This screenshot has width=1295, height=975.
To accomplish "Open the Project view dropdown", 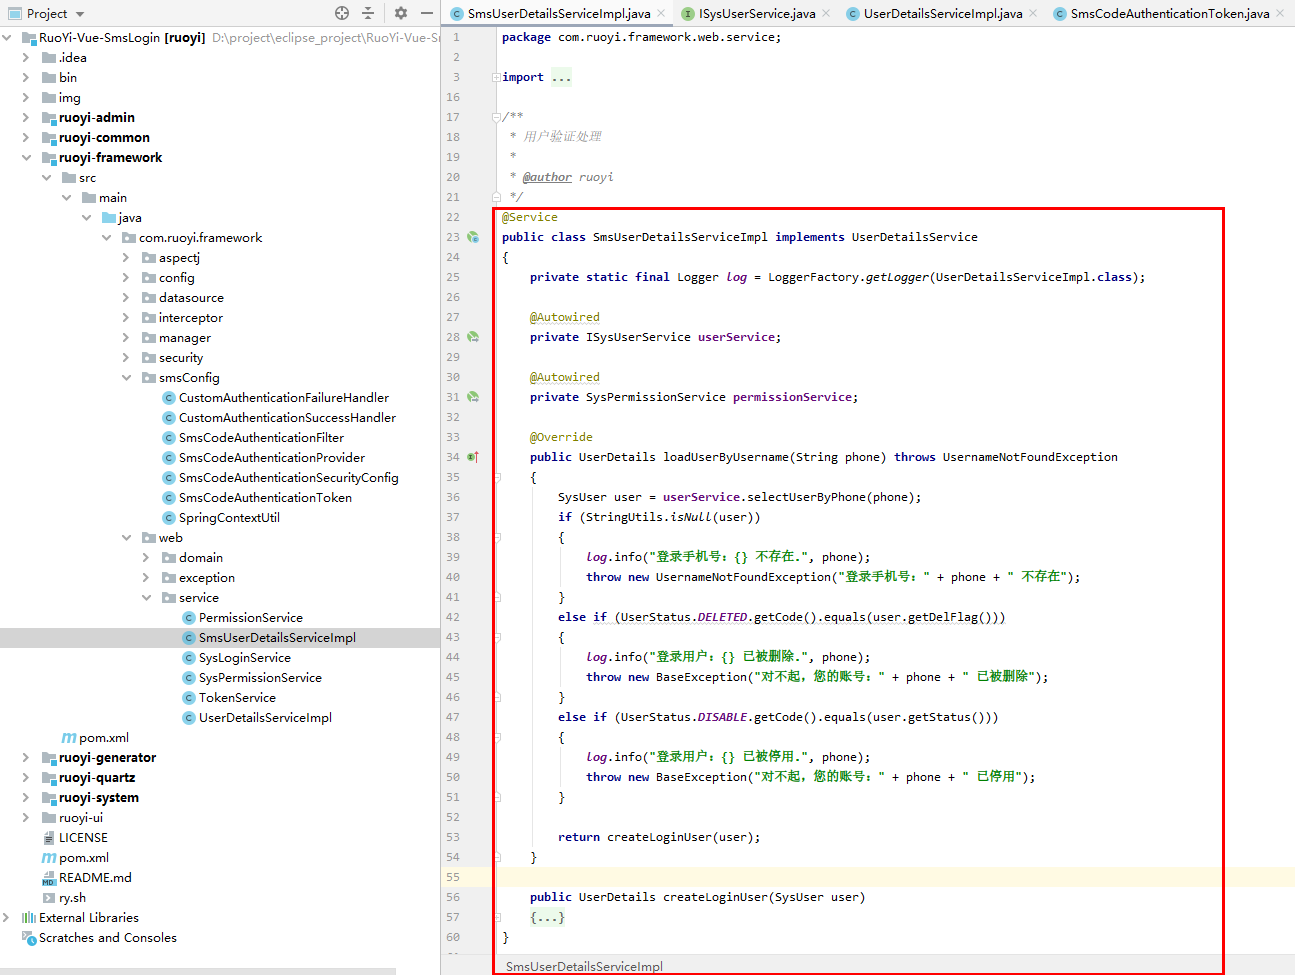I will pyautogui.click(x=80, y=14).
